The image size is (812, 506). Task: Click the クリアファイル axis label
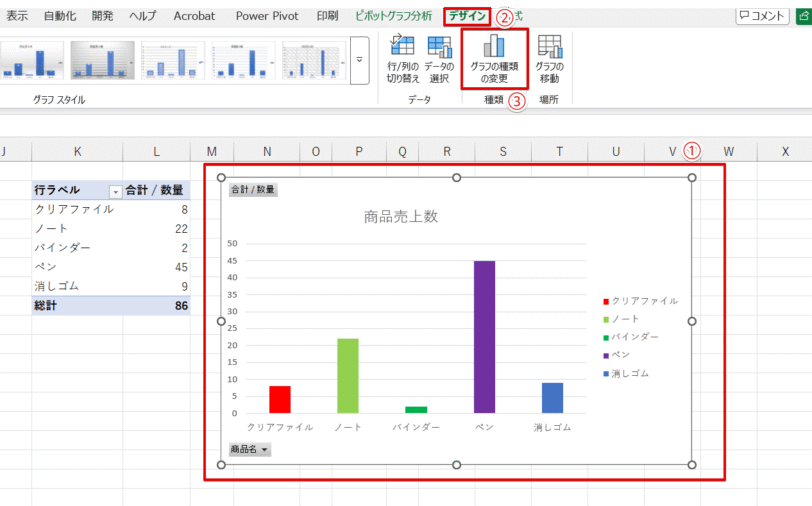280,427
